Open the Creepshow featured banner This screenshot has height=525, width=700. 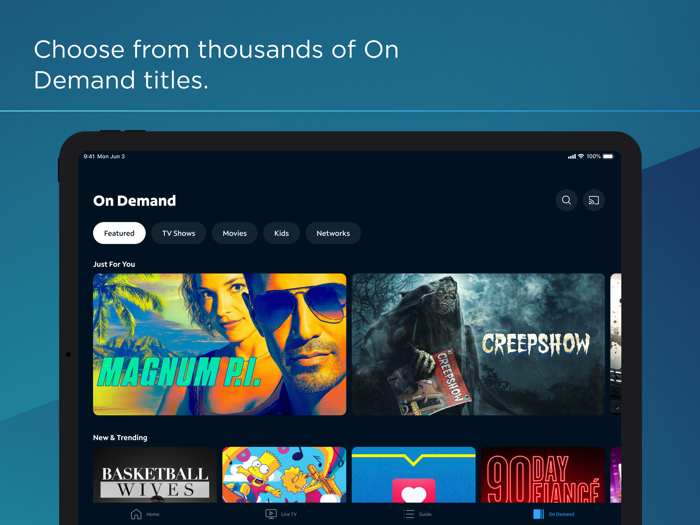(478, 344)
